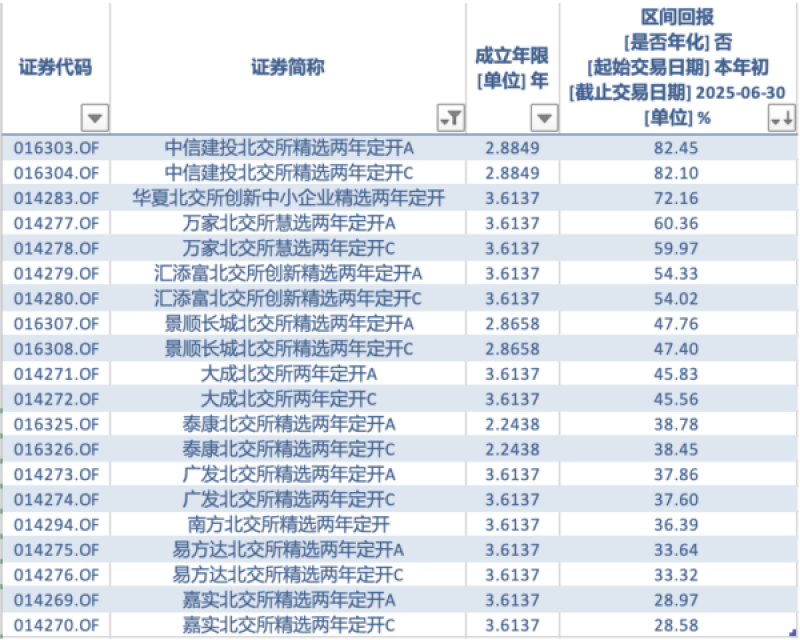Select fund name 易方达北交所精选两年定开A
The height and width of the screenshot is (640, 800).
tap(289, 550)
